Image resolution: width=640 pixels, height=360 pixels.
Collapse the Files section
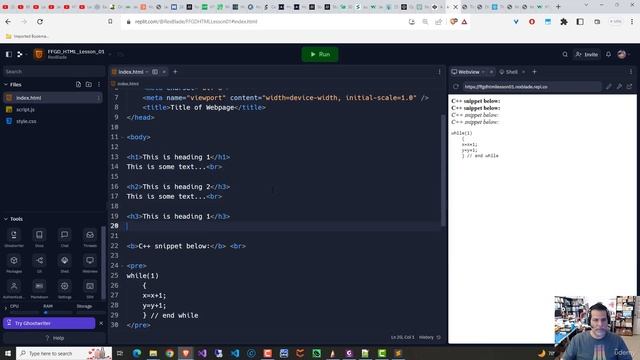coord(6,84)
